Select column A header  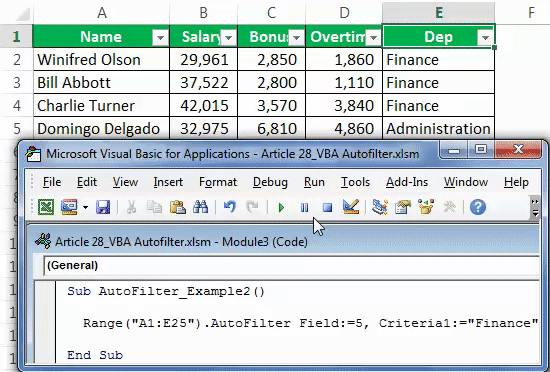coord(101,12)
